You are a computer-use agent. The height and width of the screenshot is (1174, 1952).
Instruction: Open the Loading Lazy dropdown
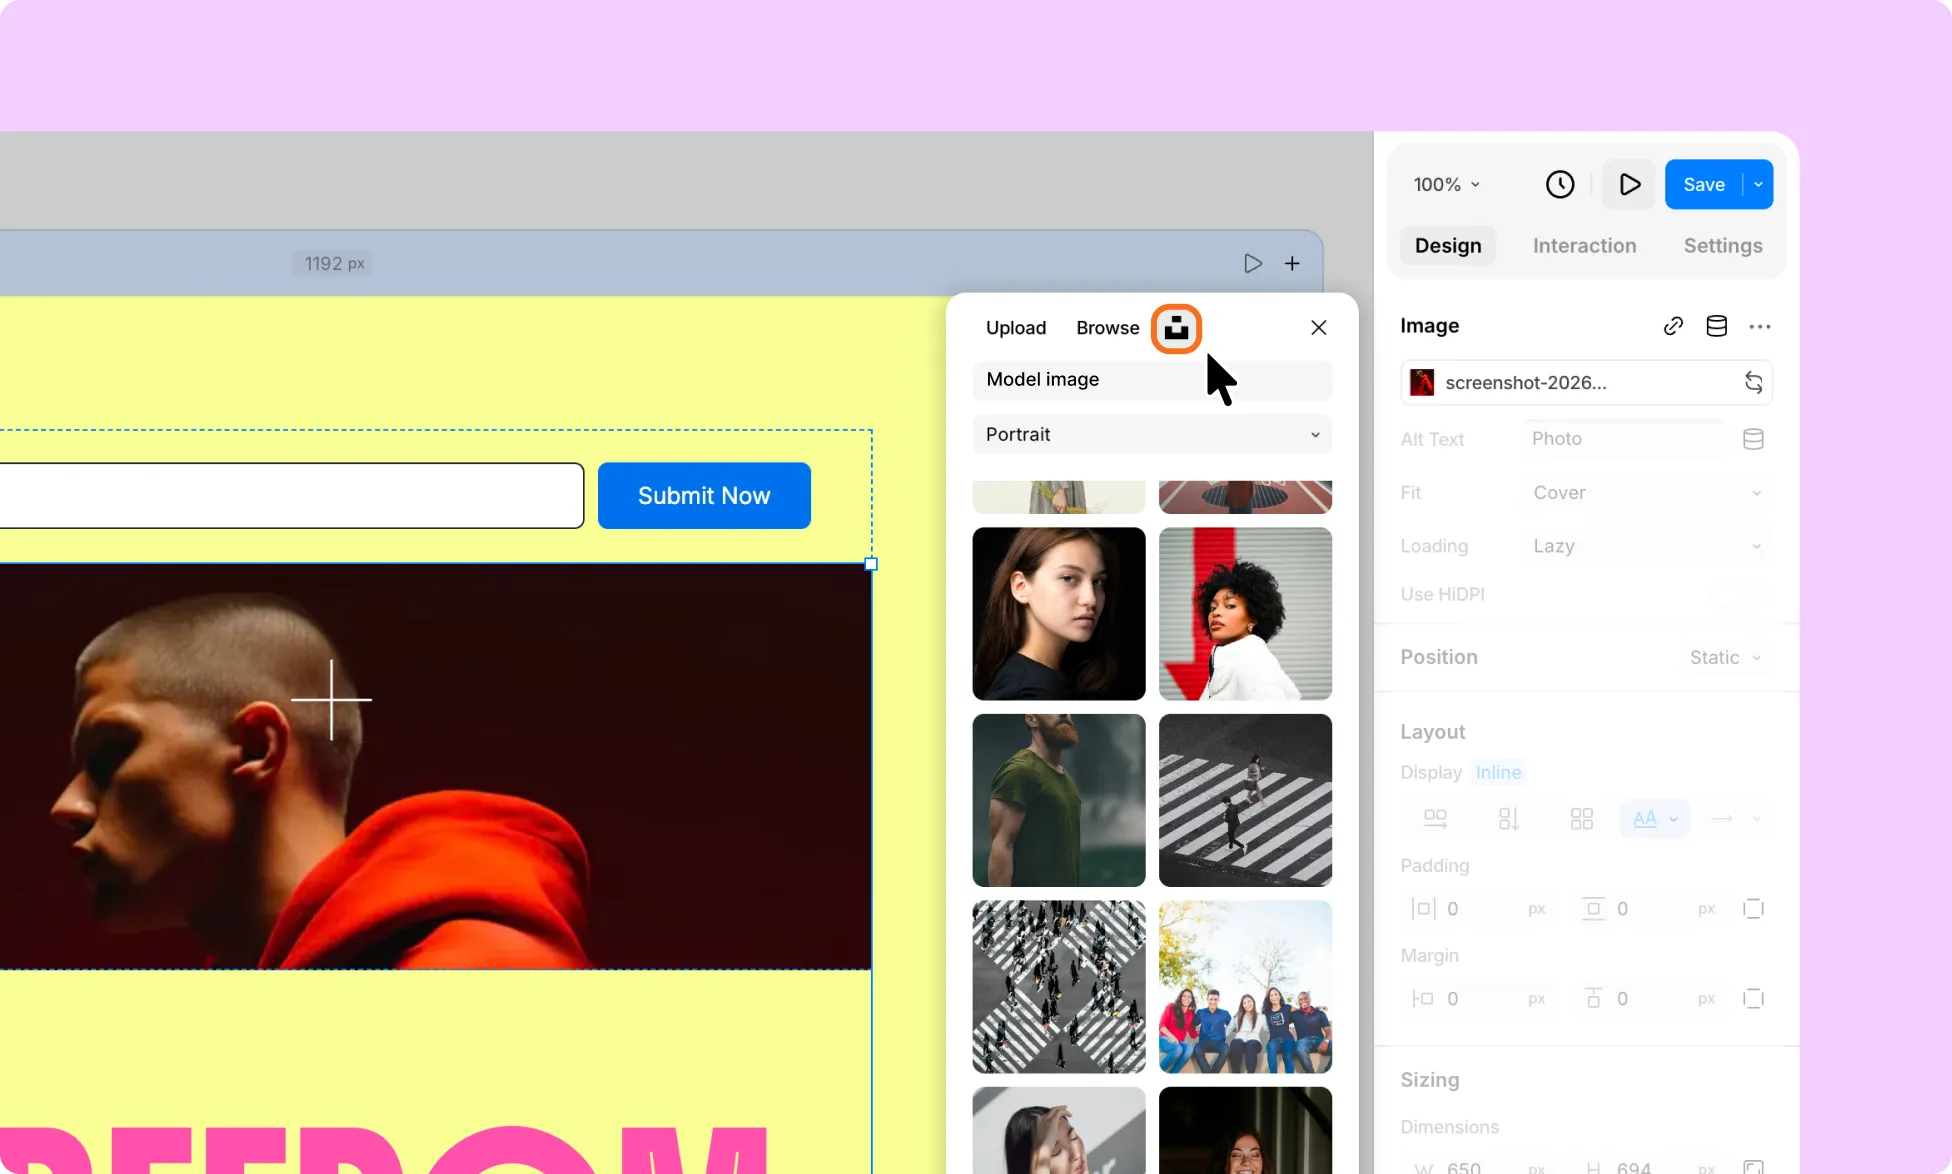(x=1647, y=546)
